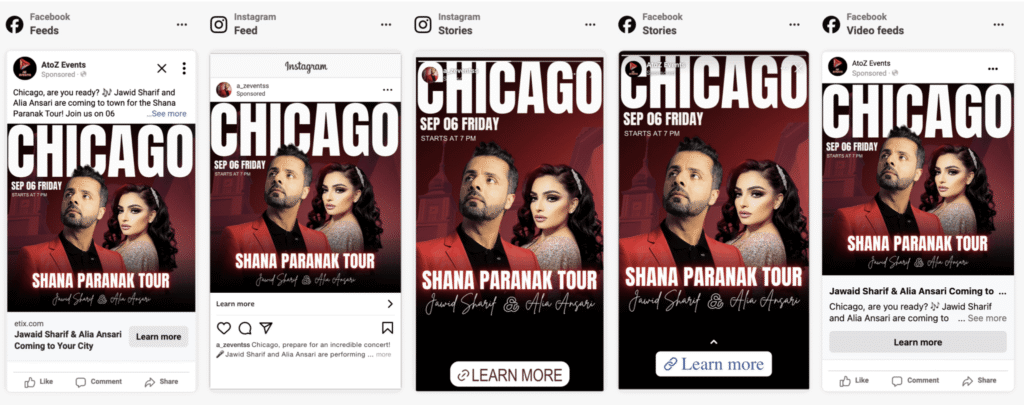The height and width of the screenshot is (405, 1024).
Task: Select the Chicago poster in Facebook Feeds preview
Action: point(101,218)
